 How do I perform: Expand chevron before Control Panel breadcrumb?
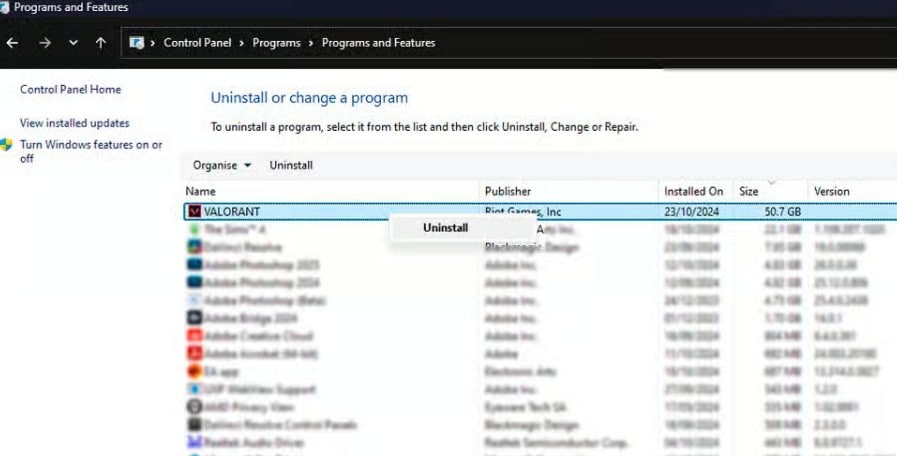[153, 43]
